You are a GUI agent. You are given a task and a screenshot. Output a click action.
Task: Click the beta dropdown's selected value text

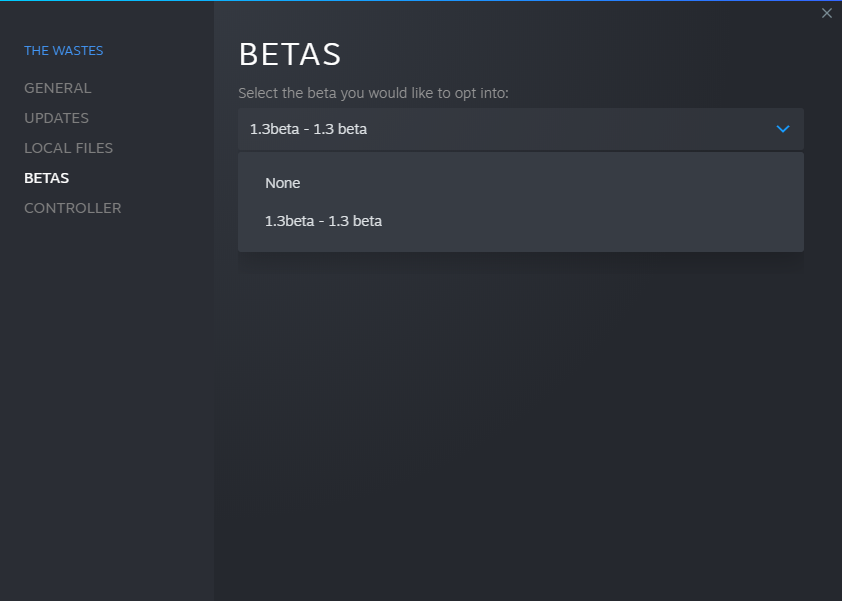tap(308, 129)
